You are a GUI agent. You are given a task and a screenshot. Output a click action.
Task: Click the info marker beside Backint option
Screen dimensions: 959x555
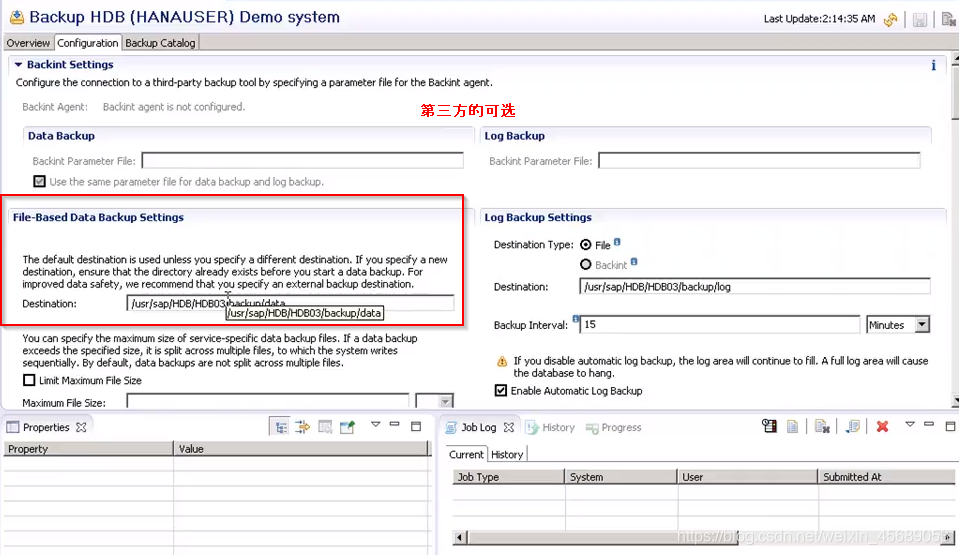(x=634, y=261)
